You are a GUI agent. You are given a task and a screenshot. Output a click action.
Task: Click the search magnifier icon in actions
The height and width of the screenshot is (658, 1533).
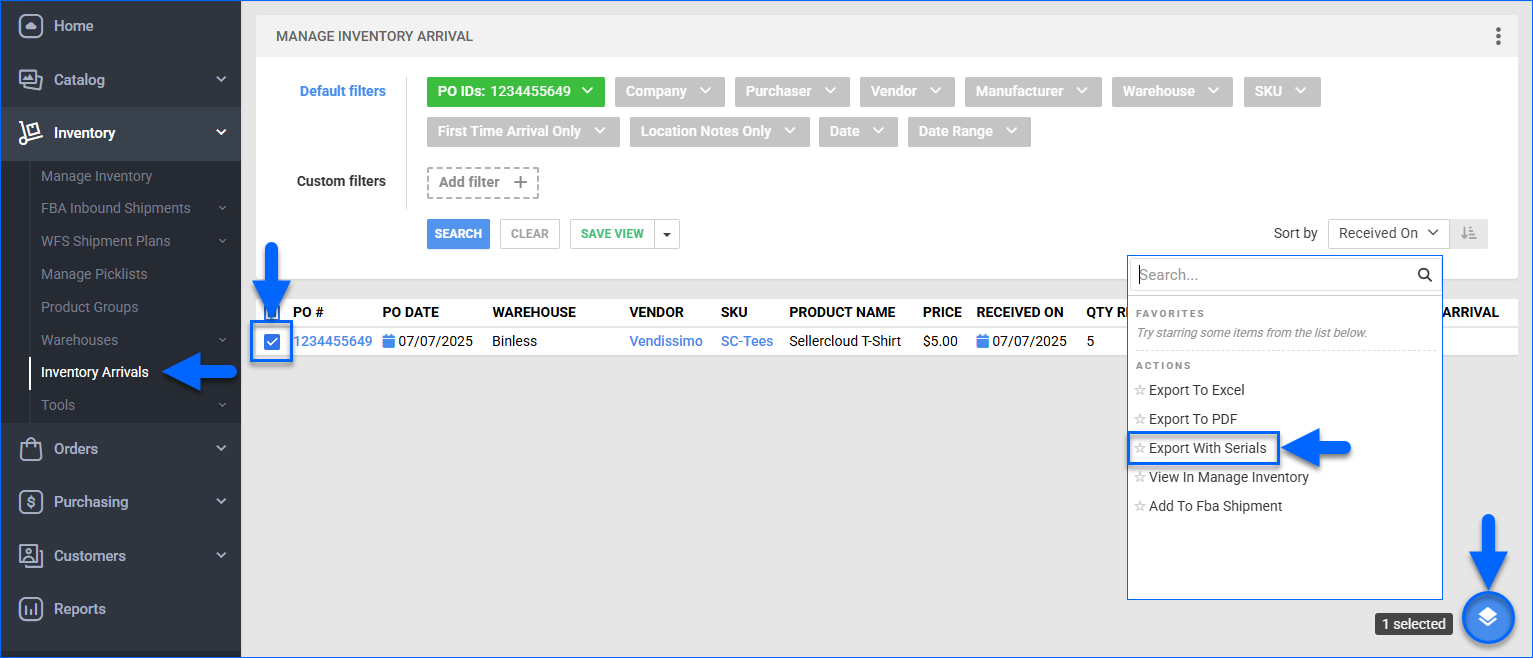tap(1424, 275)
